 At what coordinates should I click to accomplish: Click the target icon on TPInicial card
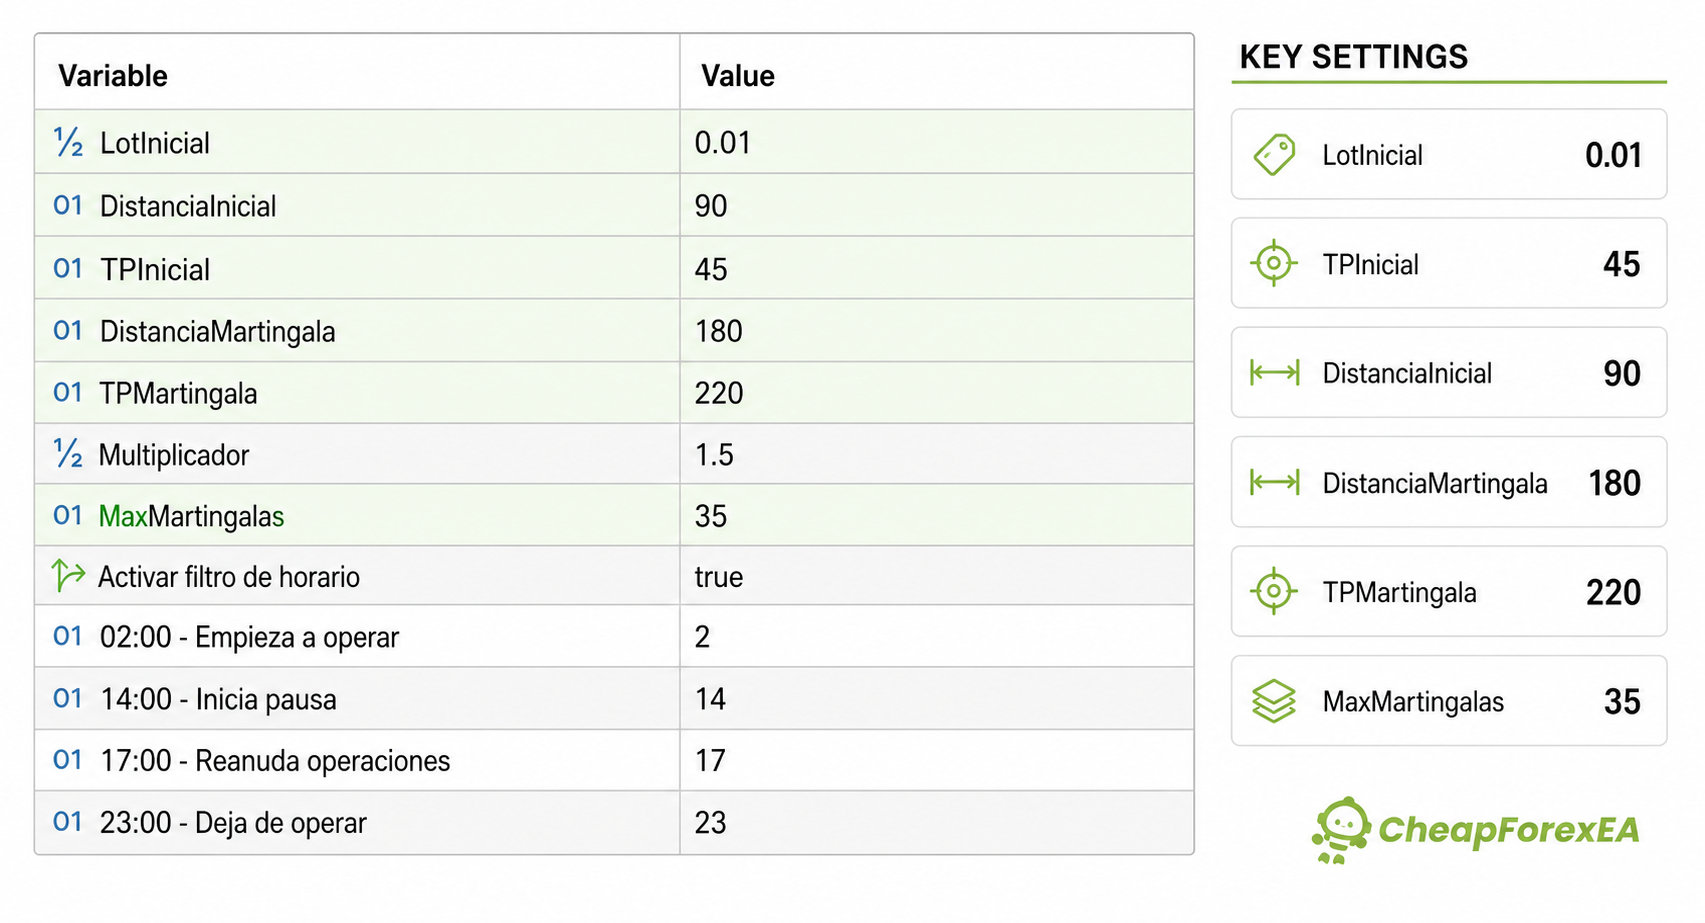pos(1274,263)
